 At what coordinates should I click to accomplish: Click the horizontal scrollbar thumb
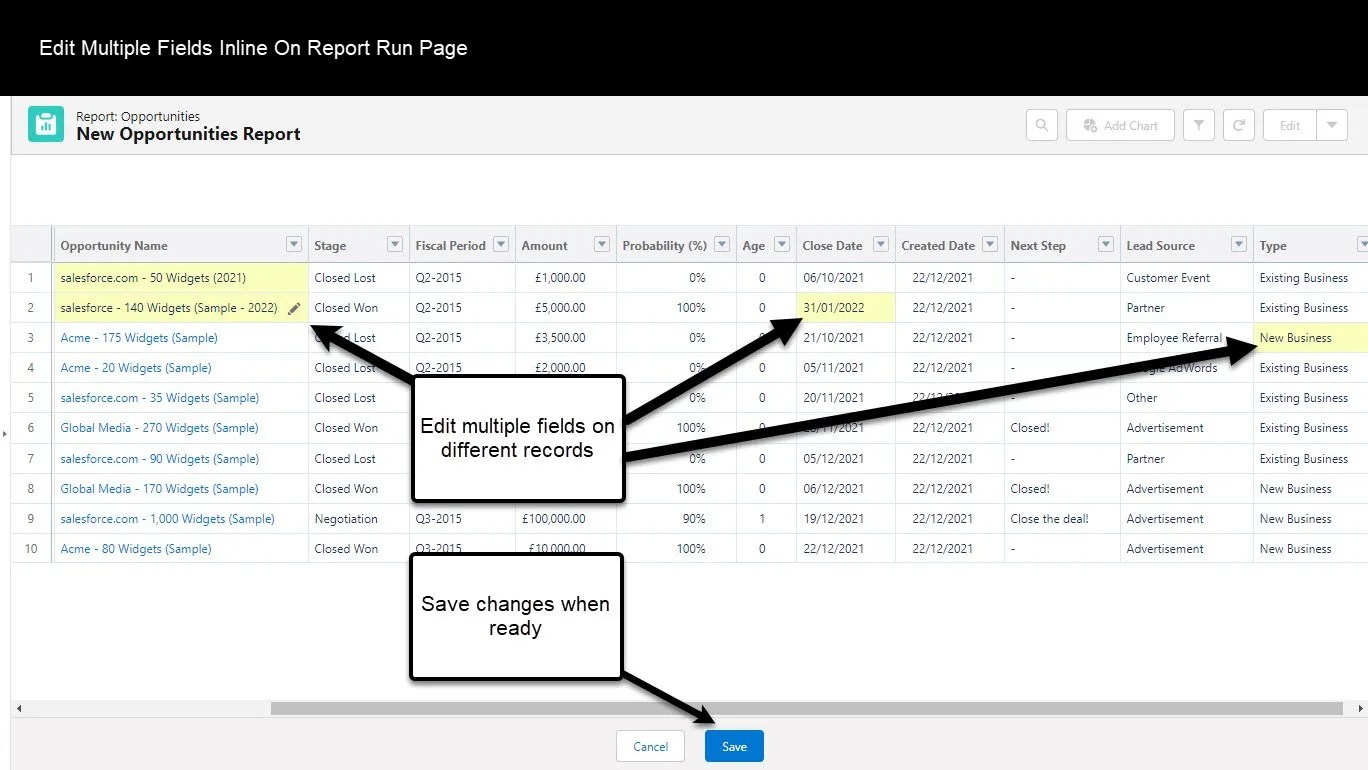click(806, 708)
